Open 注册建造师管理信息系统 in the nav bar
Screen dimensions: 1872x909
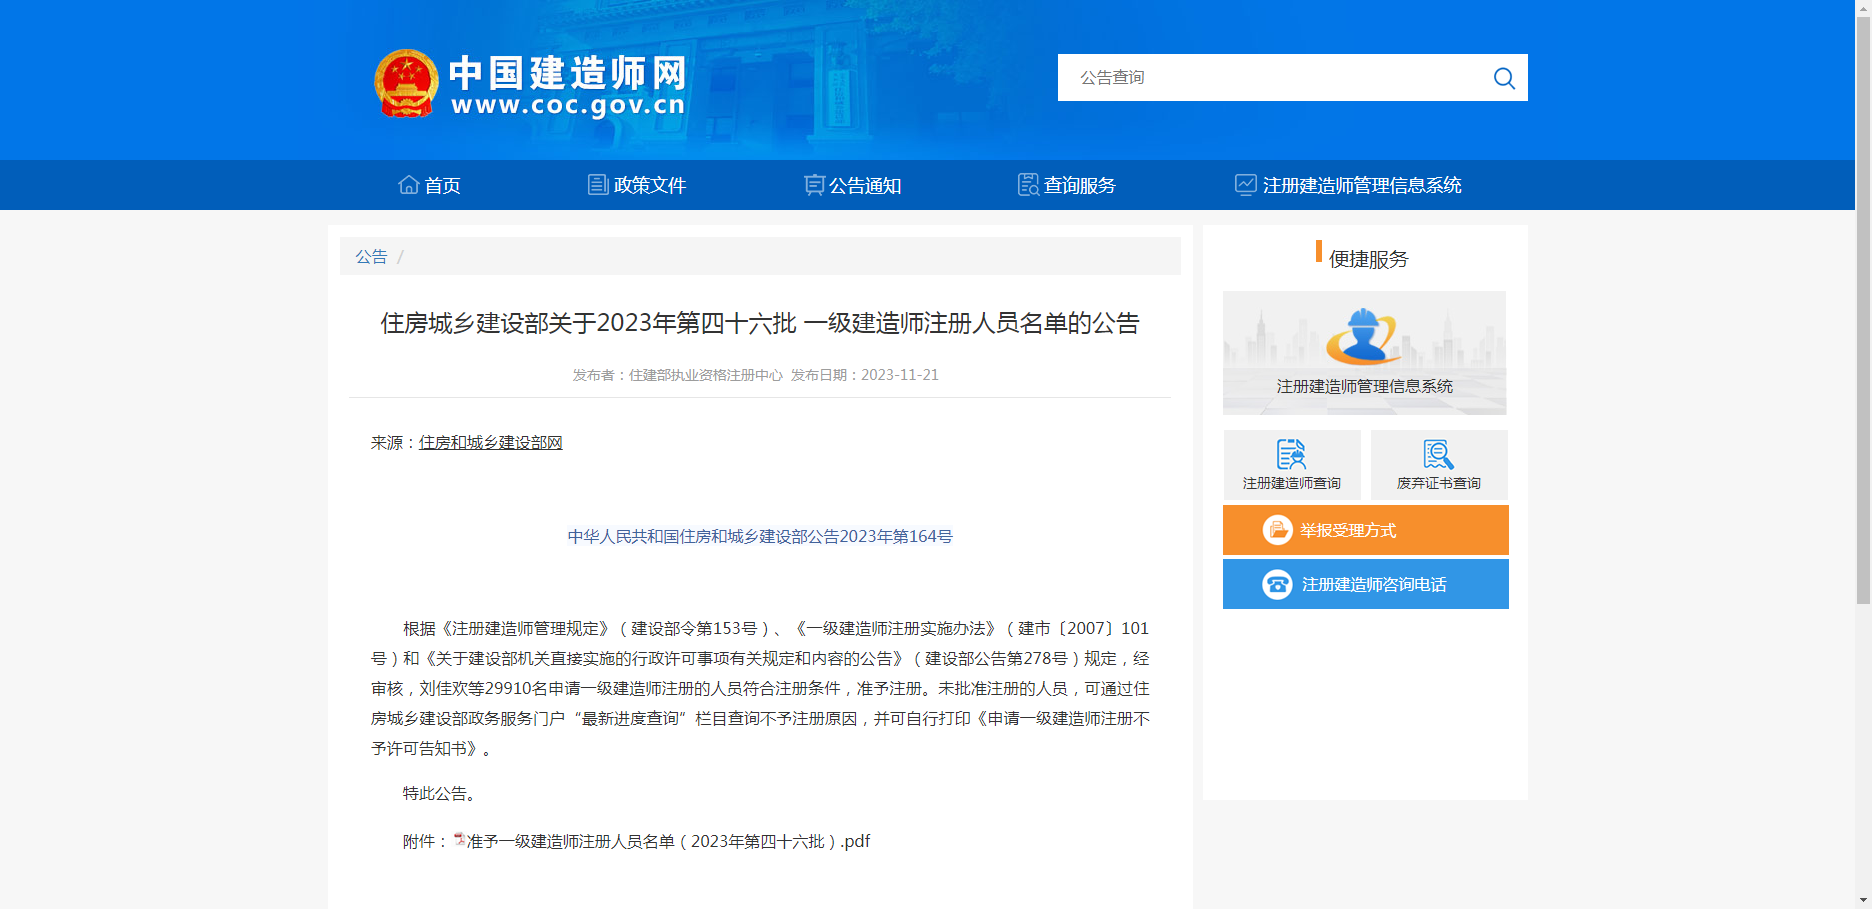click(x=1348, y=185)
